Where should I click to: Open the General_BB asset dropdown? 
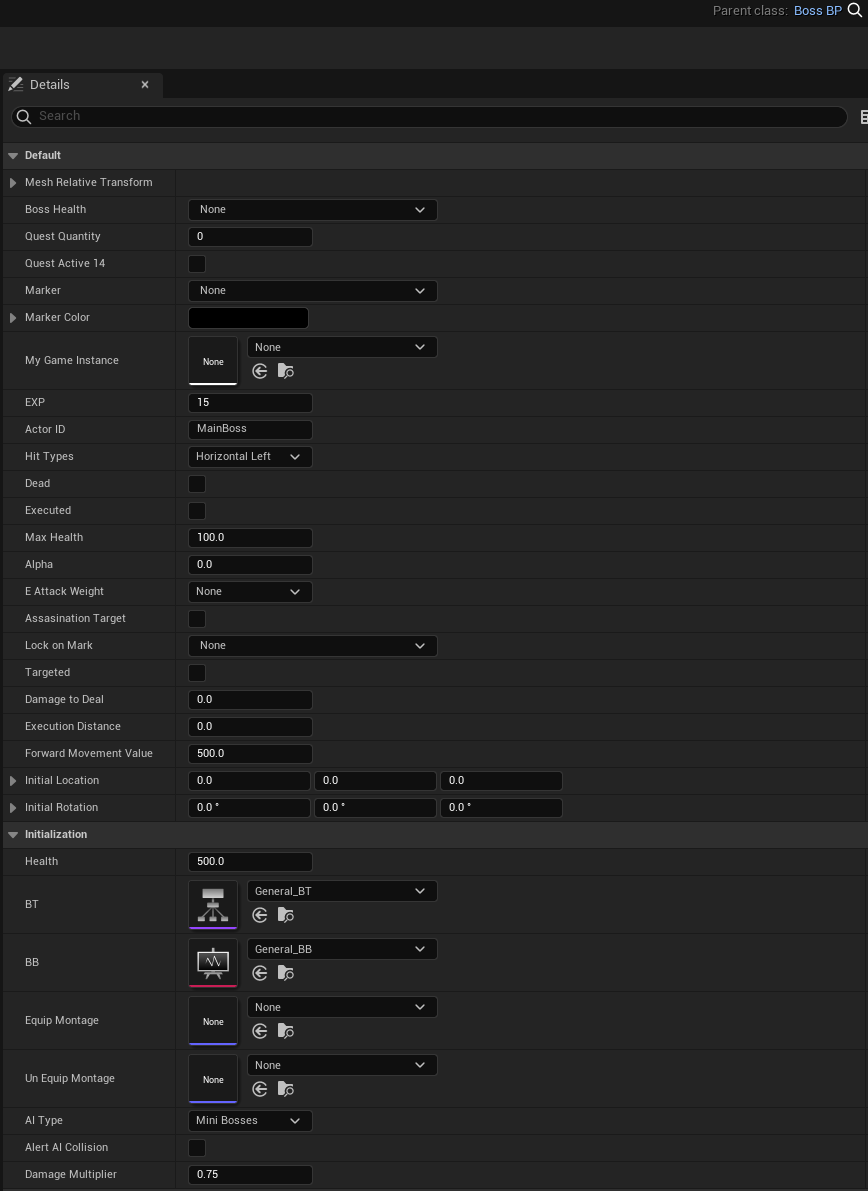coord(342,949)
